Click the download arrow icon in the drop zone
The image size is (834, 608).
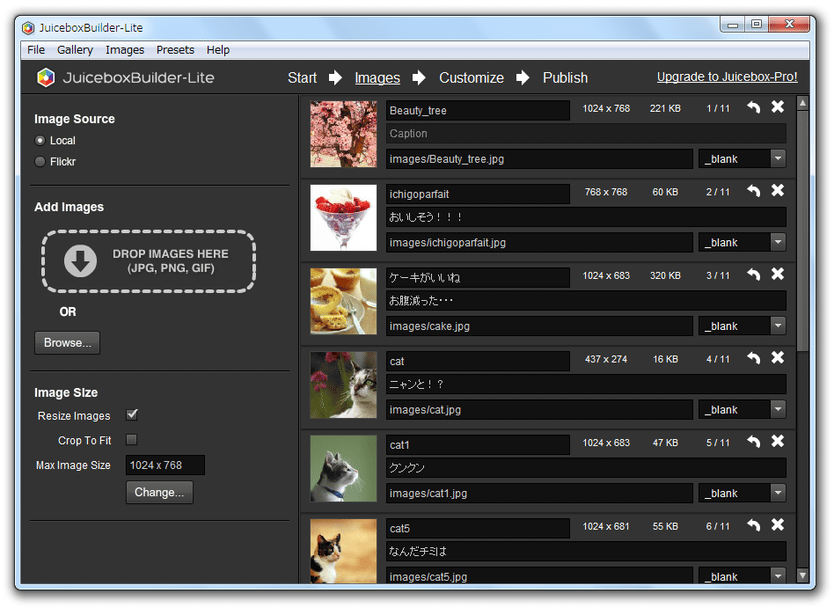tap(80, 261)
